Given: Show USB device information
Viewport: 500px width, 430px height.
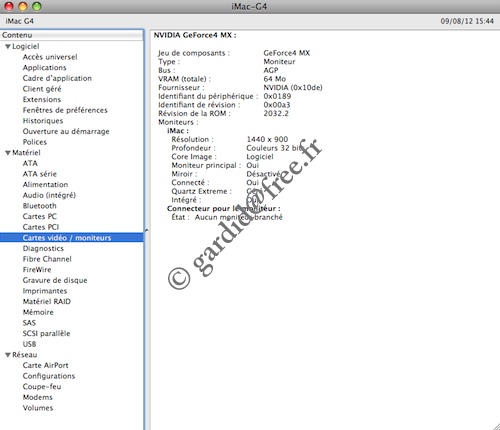Looking at the screenshot, I should pyautogui.click(x=29, y=344).
